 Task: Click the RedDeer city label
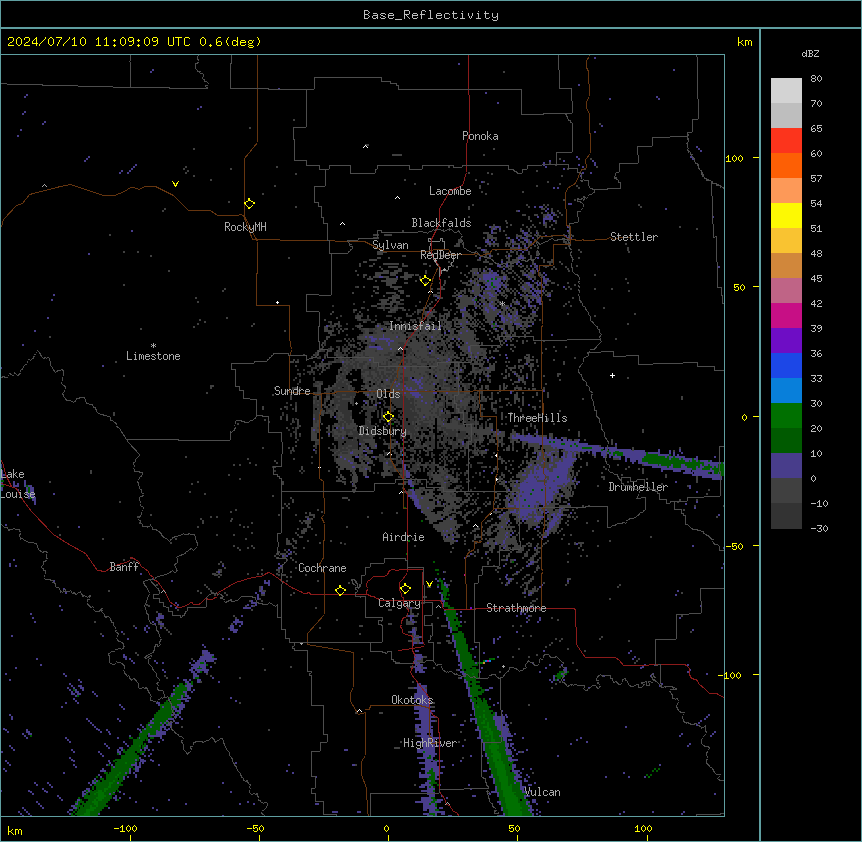pos(440,255)
